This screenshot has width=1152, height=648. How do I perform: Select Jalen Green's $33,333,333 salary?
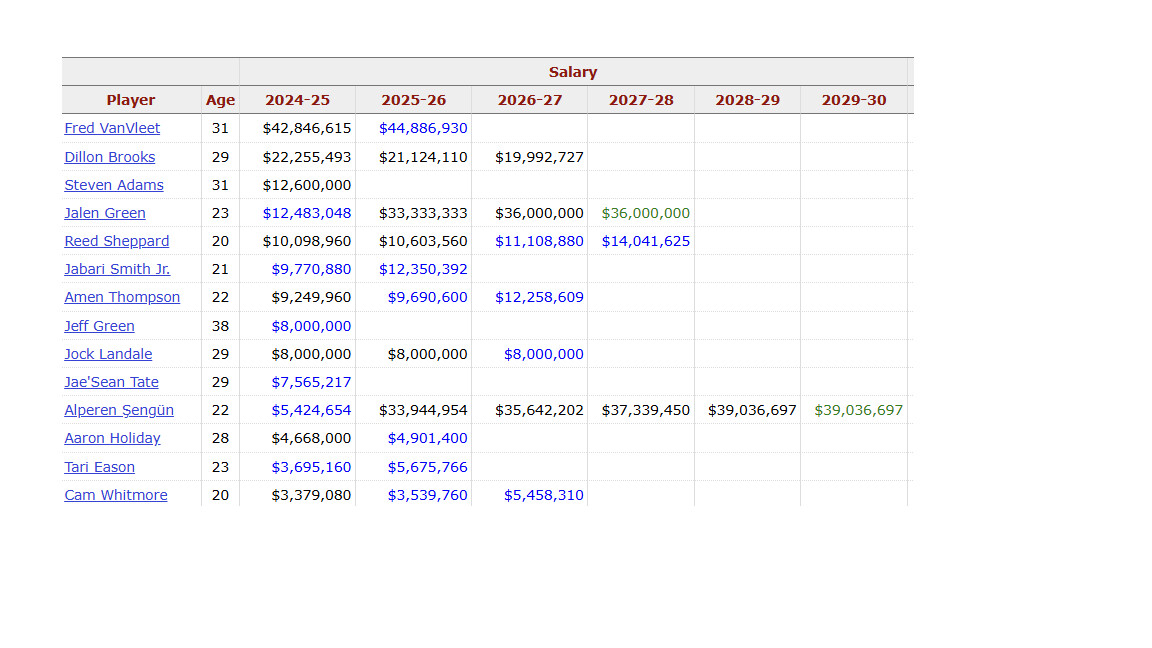click(423, 213)
